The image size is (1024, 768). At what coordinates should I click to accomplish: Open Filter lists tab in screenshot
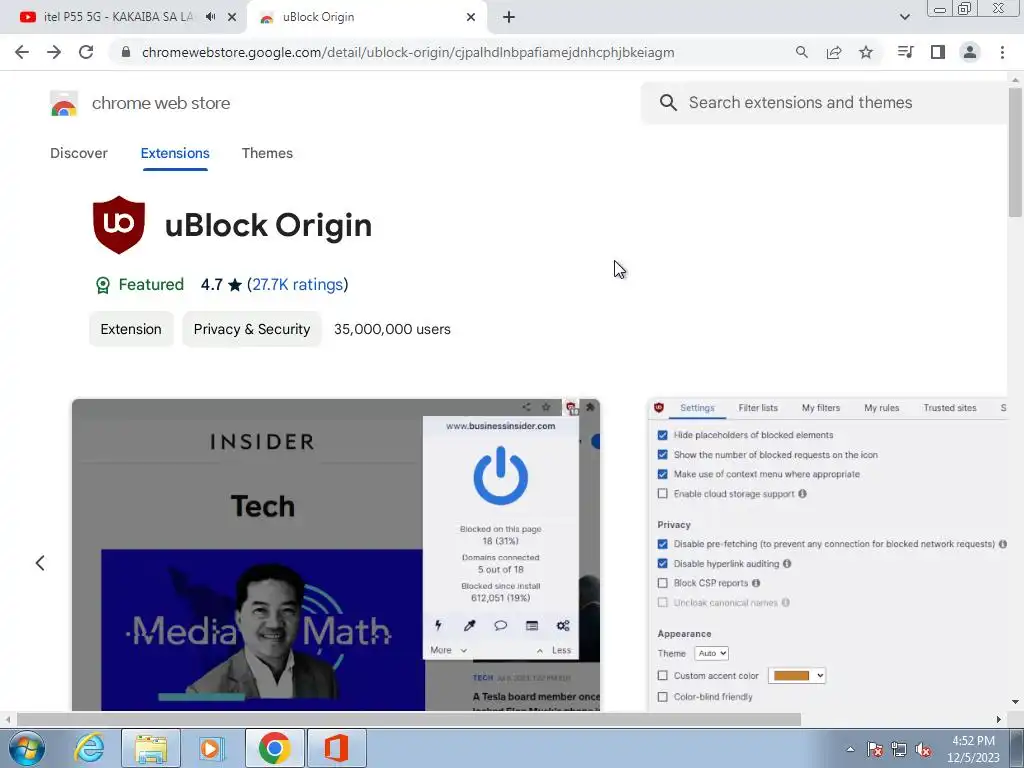[x=758, y=408]
